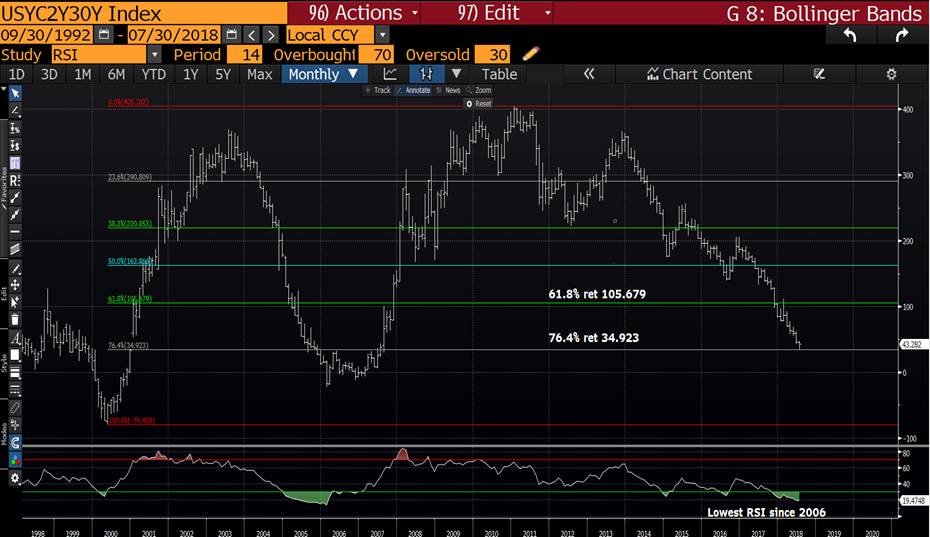The height and width of the screenshot is (537, 930).
Task: Select the horizontal line tool
Action: point(15,232)
